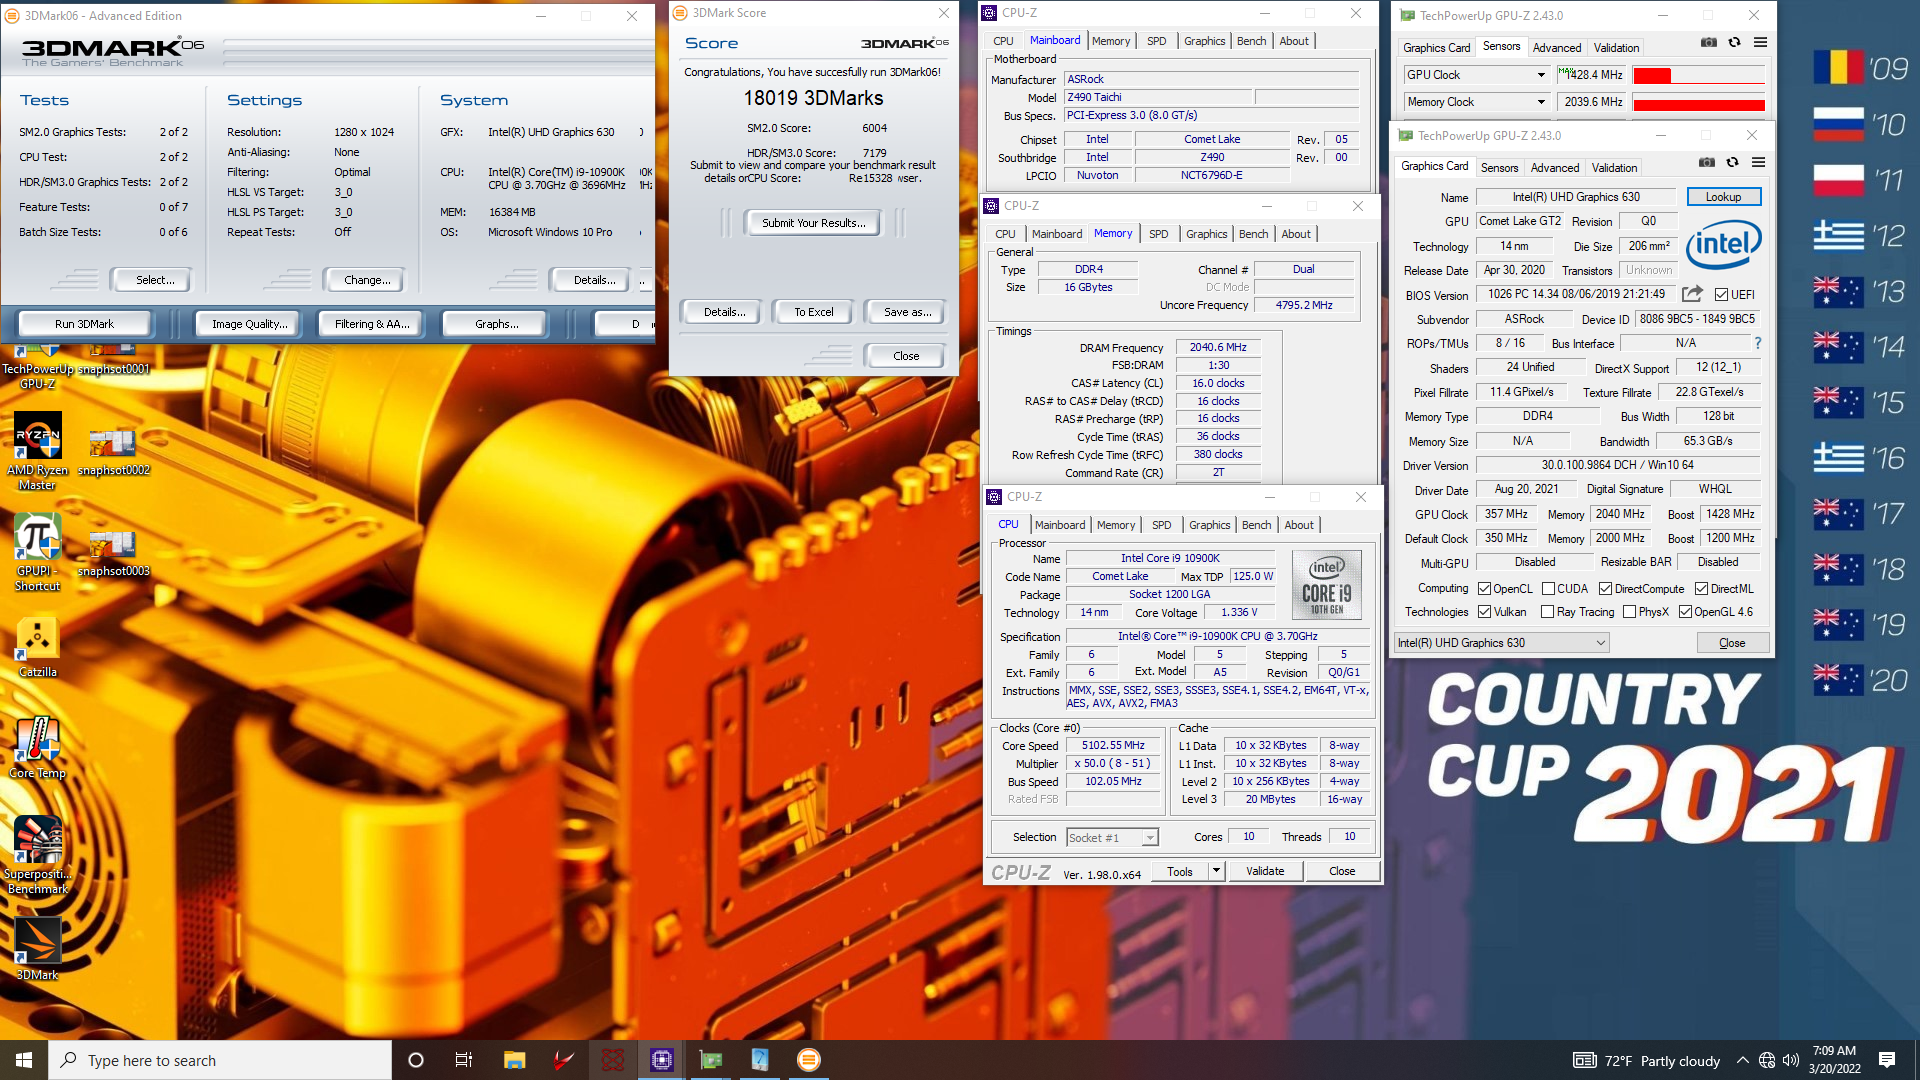Show hidden system tray icons chevron
The height and width of the screenshot is (1080, 1920).
pyautogui.click(x=1743, y=1060)
